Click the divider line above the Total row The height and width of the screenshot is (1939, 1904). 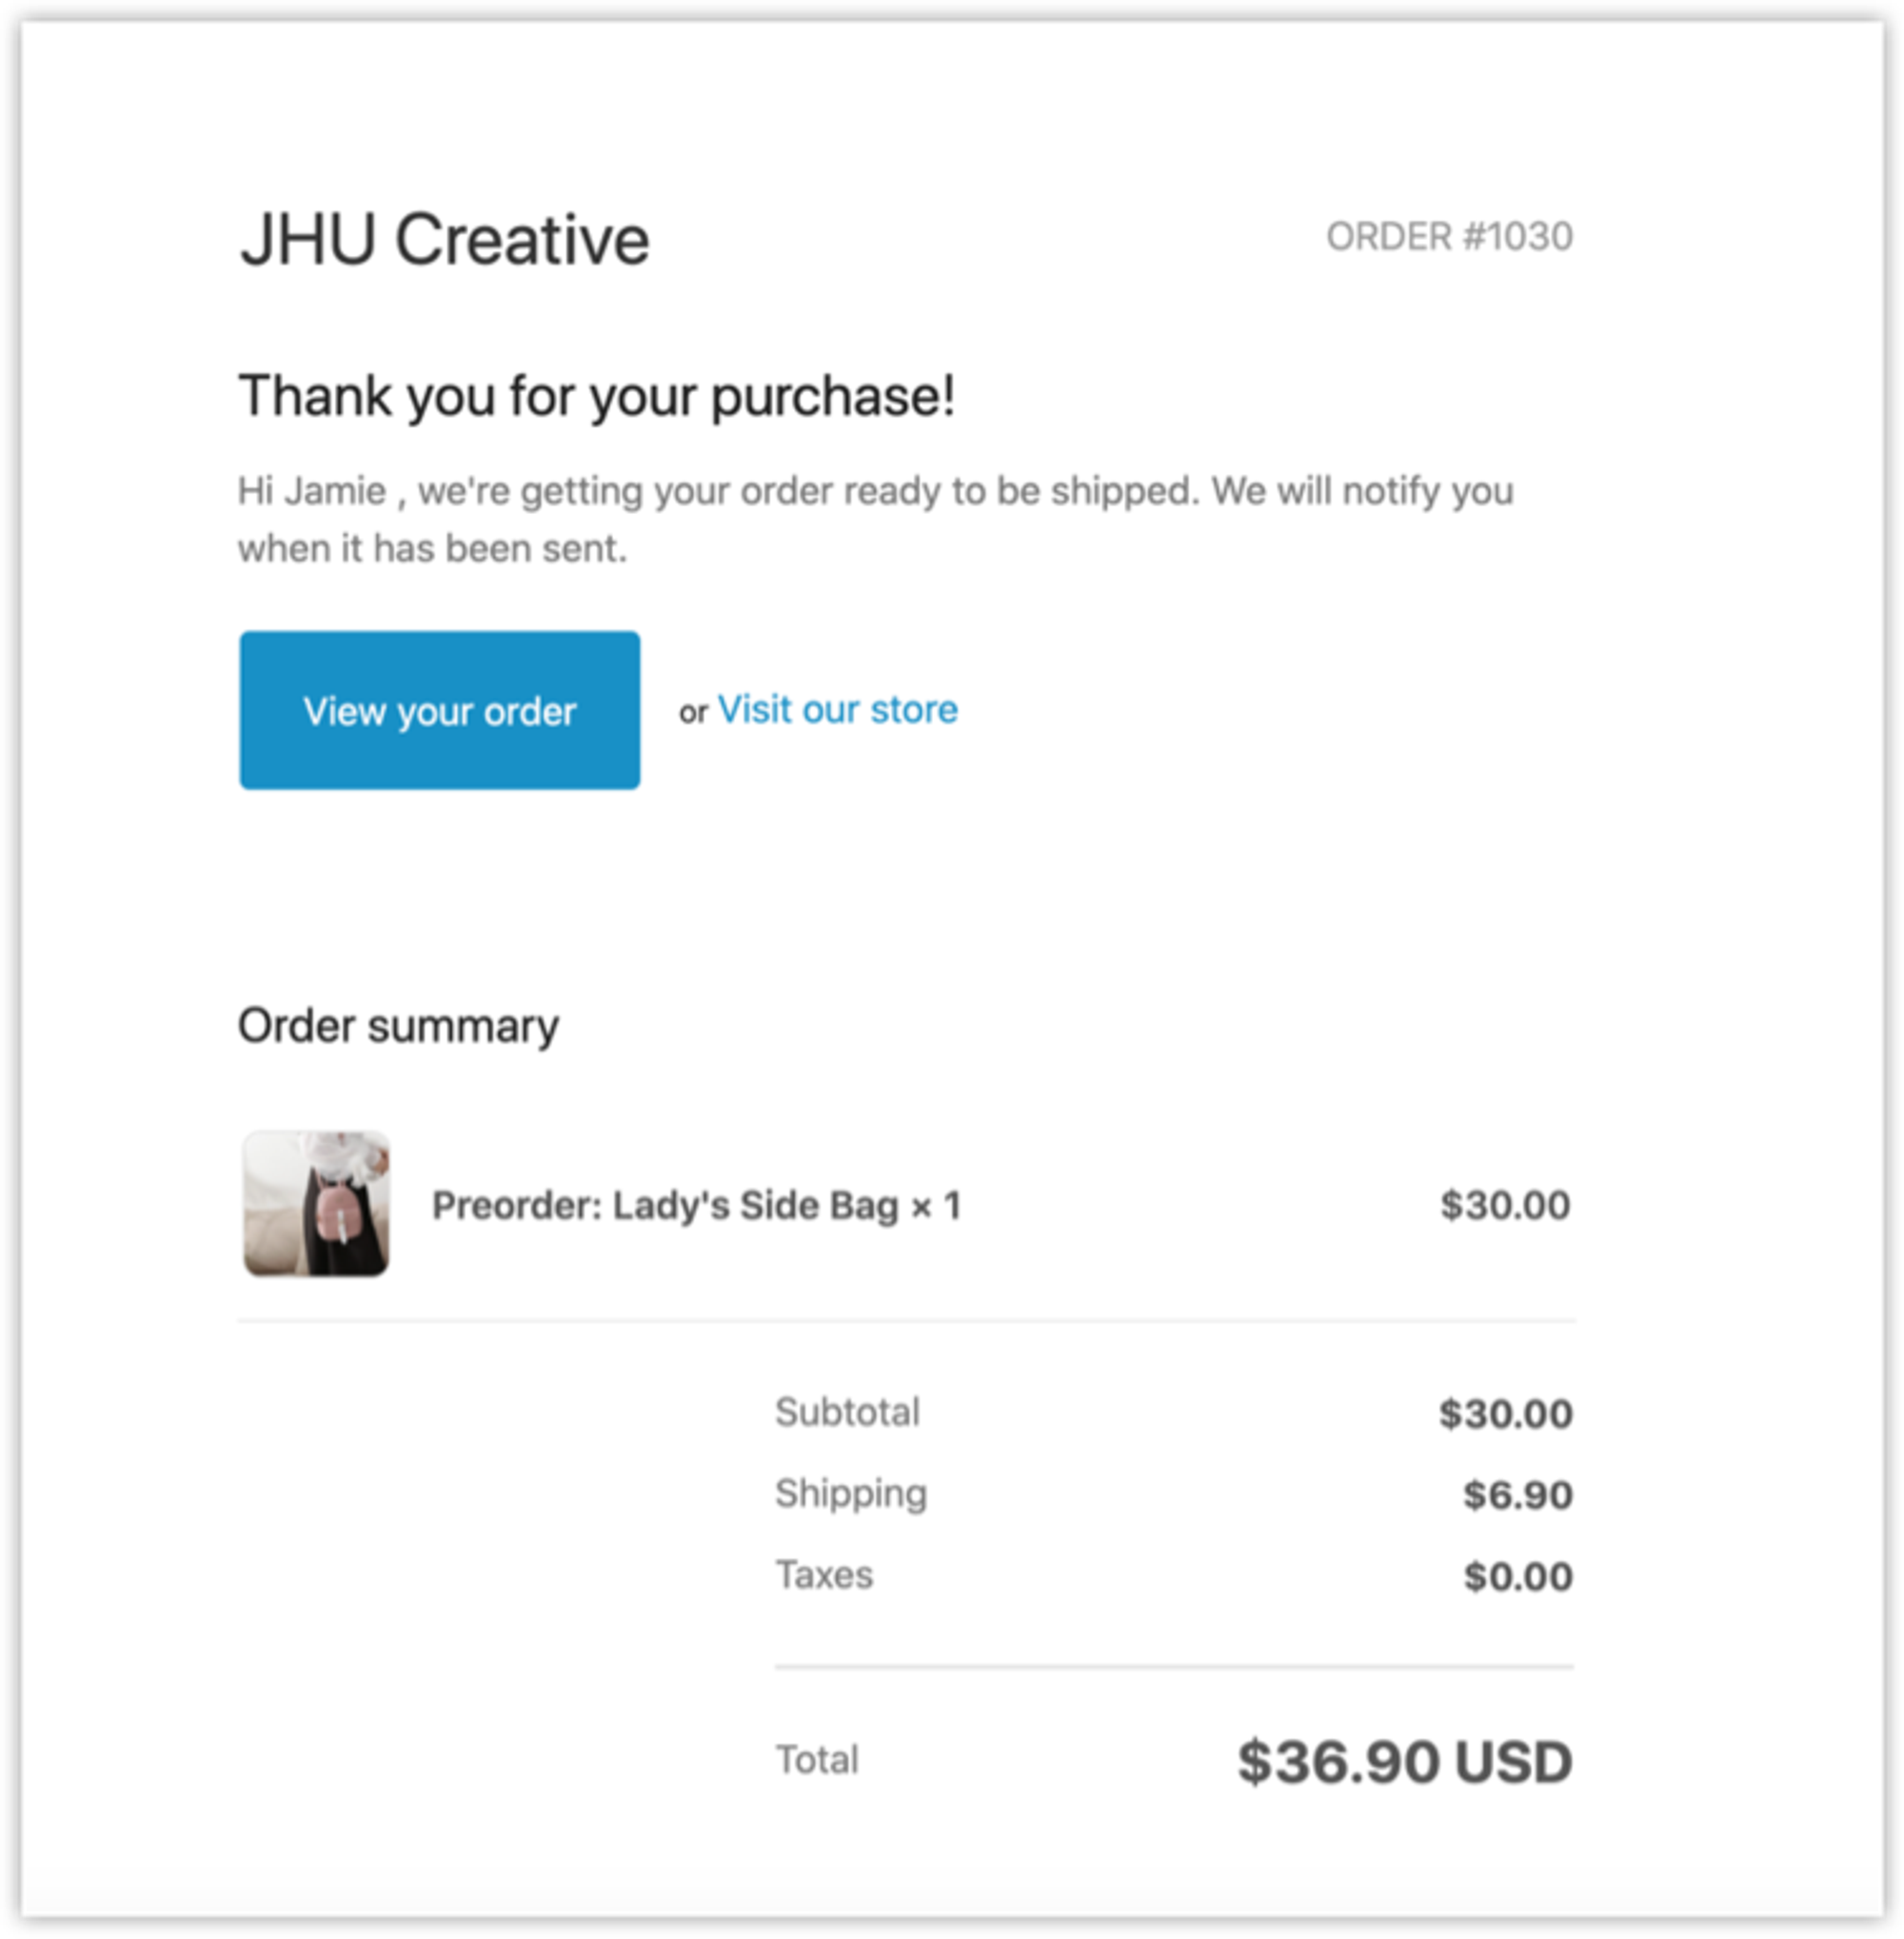(1174, 1667)
